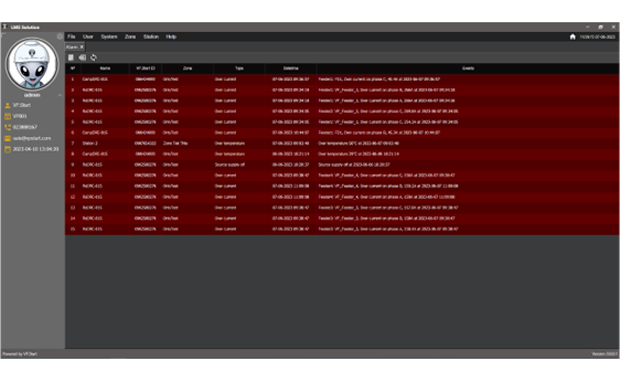Click the Over temperature type in row 8
The image size is (620, 380).
(x=230, y=154)
